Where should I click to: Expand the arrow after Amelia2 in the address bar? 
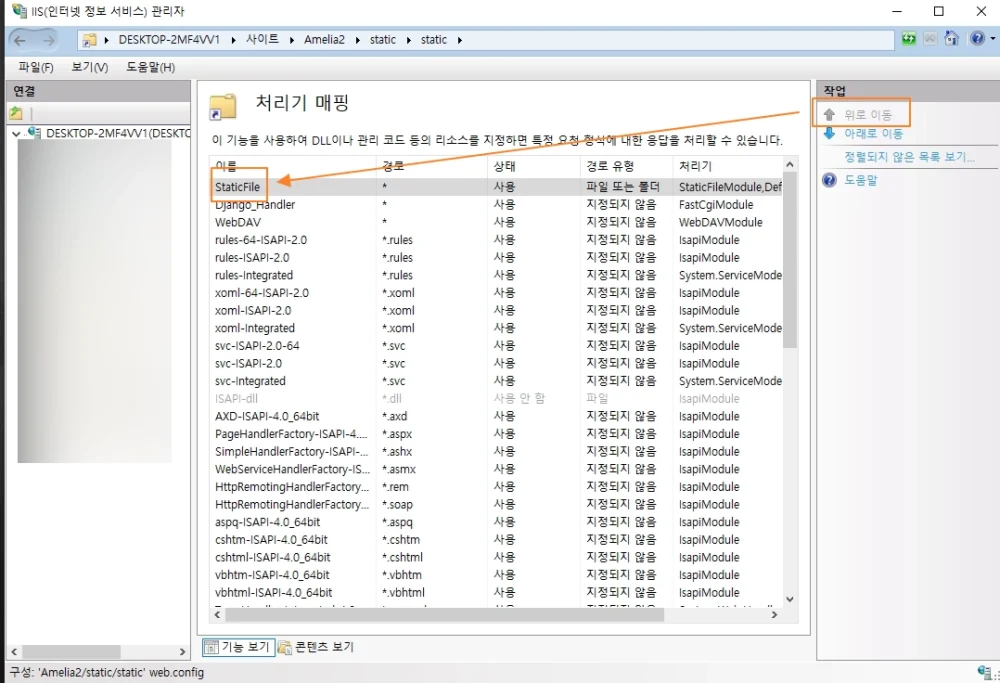[357, 40]
